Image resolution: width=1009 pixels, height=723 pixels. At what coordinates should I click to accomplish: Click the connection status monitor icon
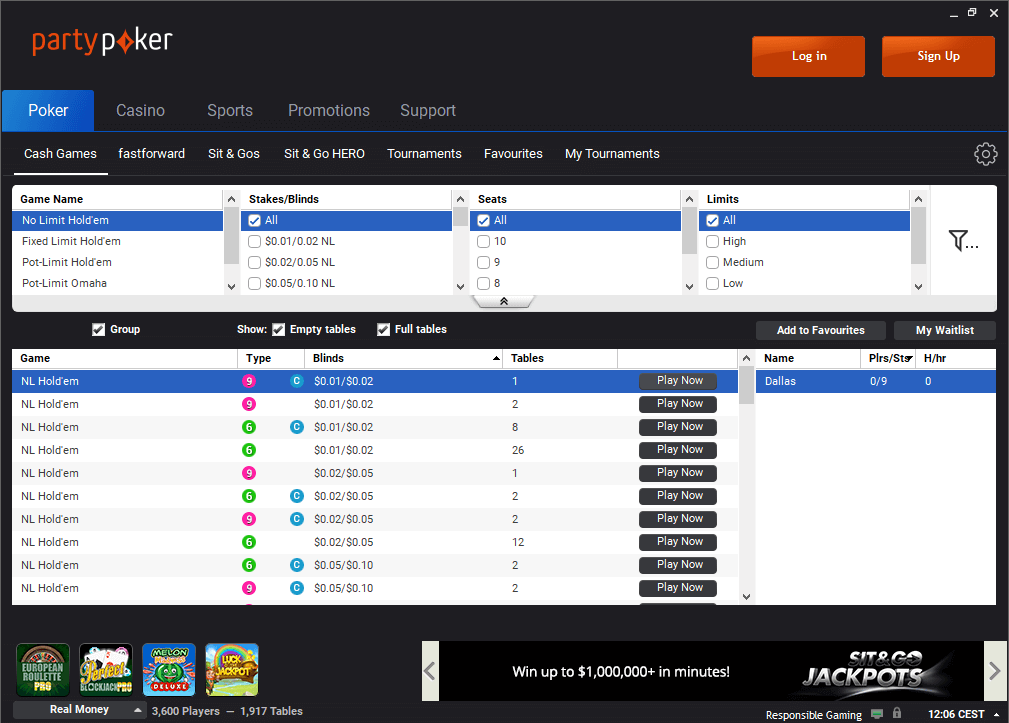[x=876, y=714]
